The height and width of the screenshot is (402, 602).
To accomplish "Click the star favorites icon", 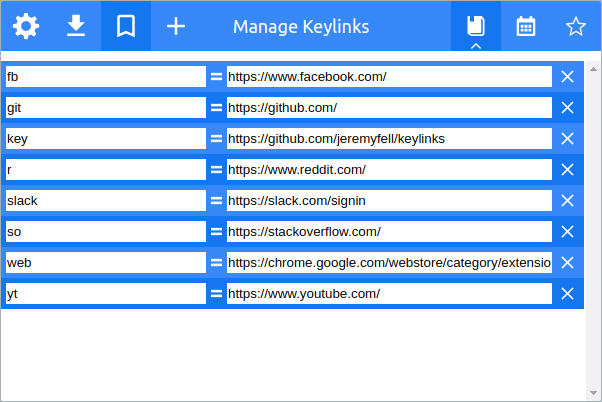I will point(576,26).
